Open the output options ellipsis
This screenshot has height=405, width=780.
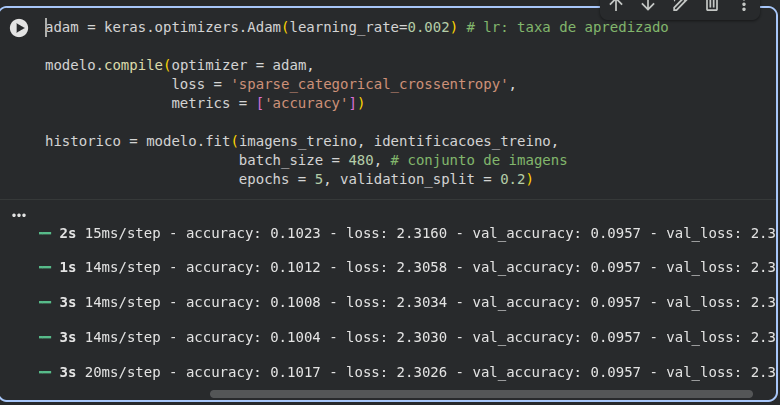click(18, 215)
